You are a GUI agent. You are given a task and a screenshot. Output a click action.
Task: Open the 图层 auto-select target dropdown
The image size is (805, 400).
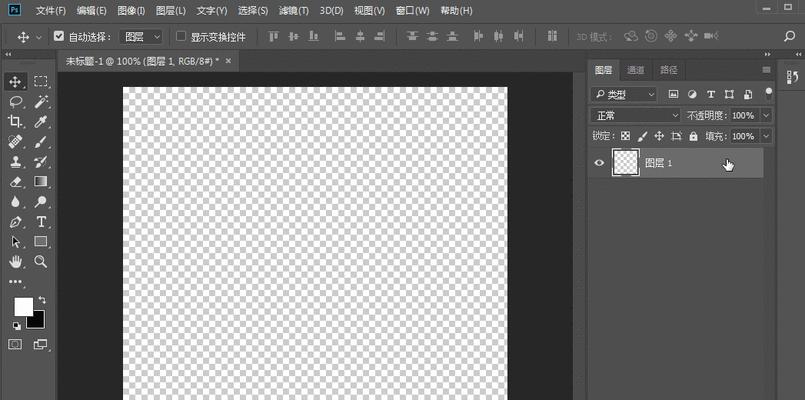coord(141,36)
